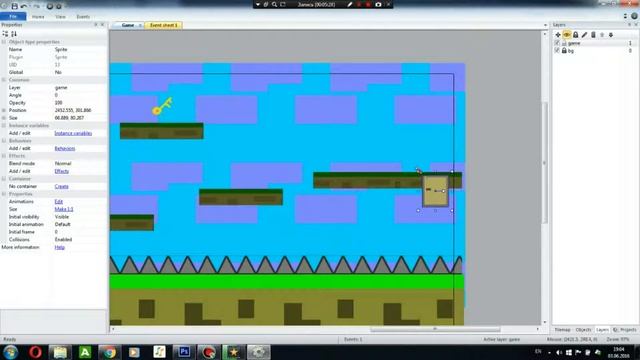Viewport: 640px width, 360px height.
Task: Open the File menu
Action: [13, 16]
